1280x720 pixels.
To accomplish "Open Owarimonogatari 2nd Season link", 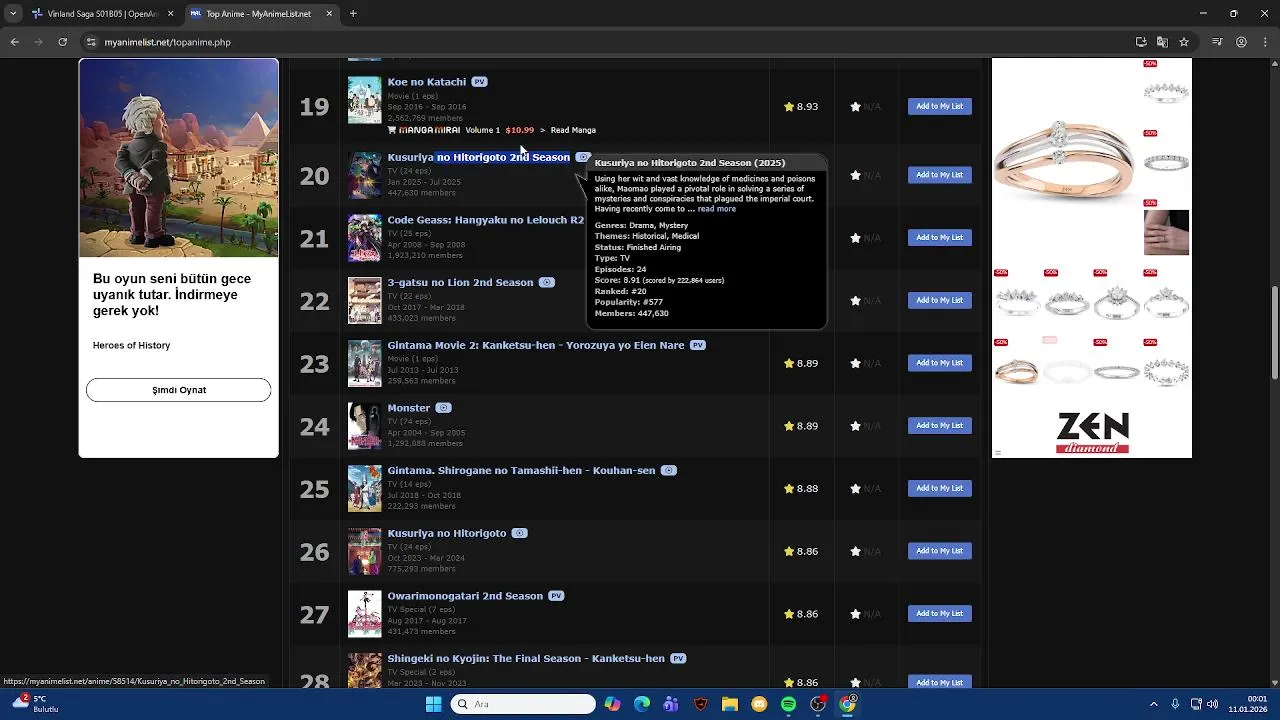I will (x=465, y=596).
